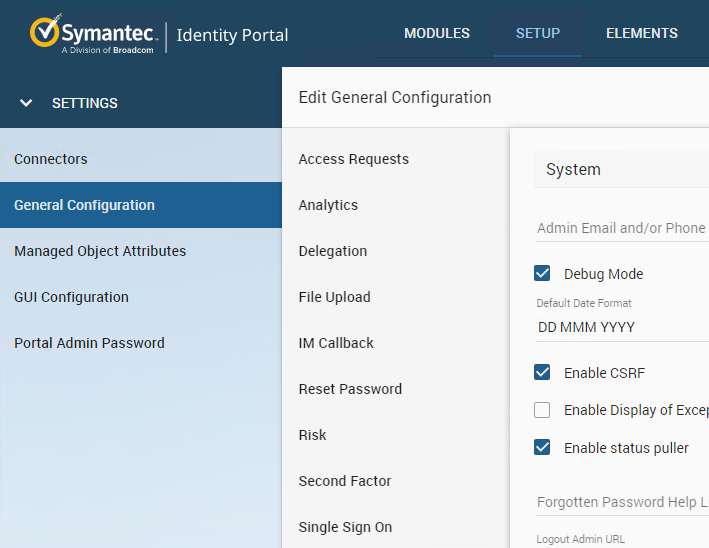Open Managed Object Attributes settings
709x548 pixels.
tap(100, 251)
